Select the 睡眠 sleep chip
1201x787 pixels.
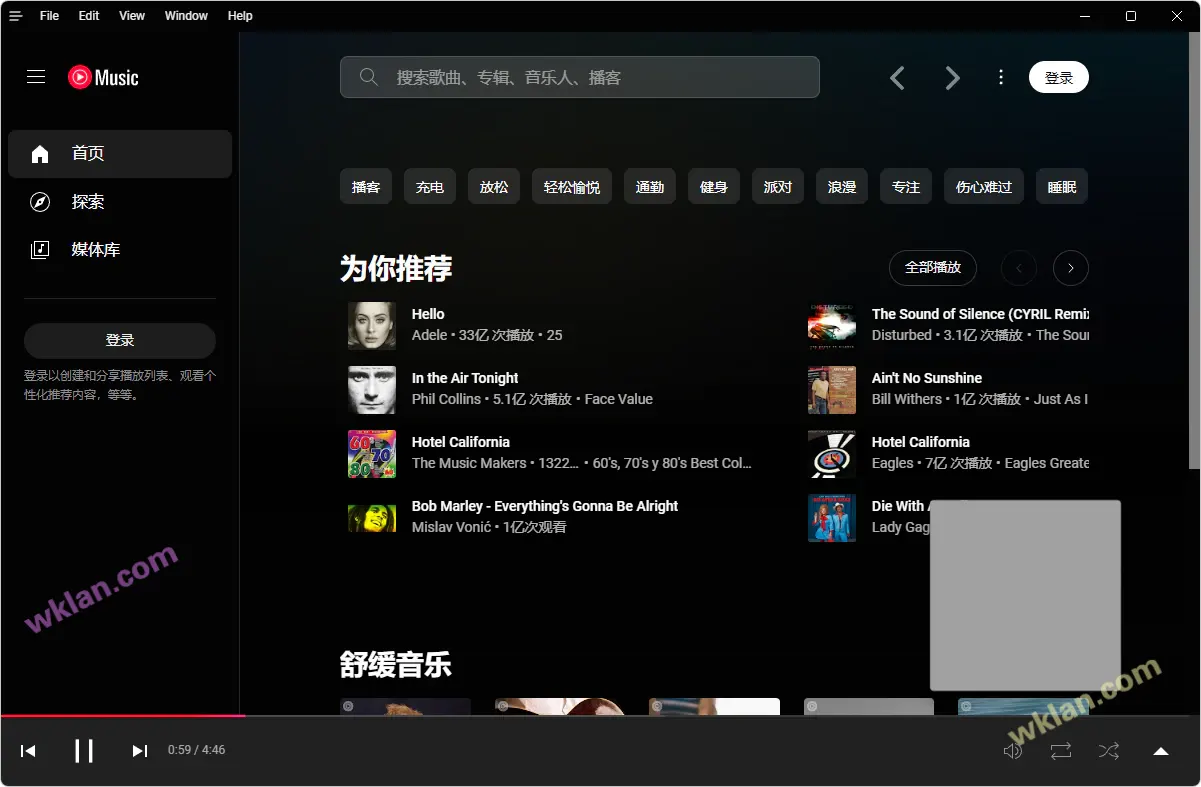[1062, 187]
